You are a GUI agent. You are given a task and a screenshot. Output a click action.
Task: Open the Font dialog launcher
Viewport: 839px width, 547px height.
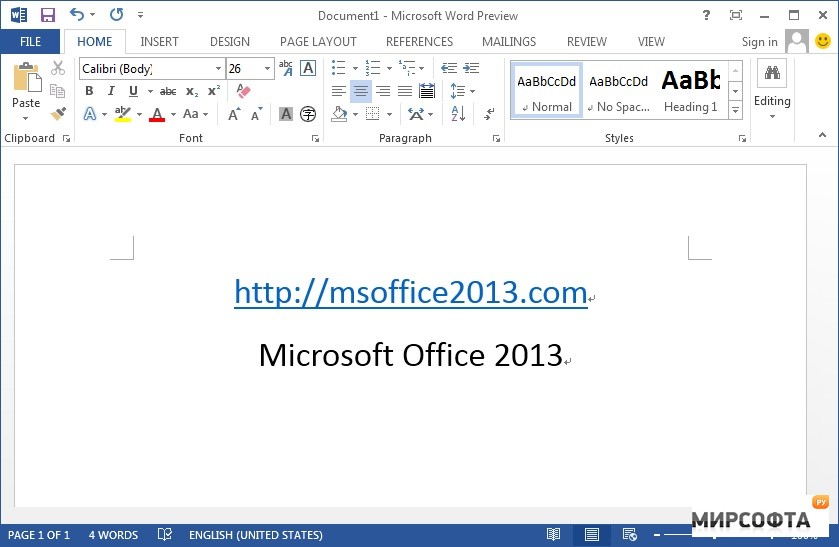click(315, 139)
